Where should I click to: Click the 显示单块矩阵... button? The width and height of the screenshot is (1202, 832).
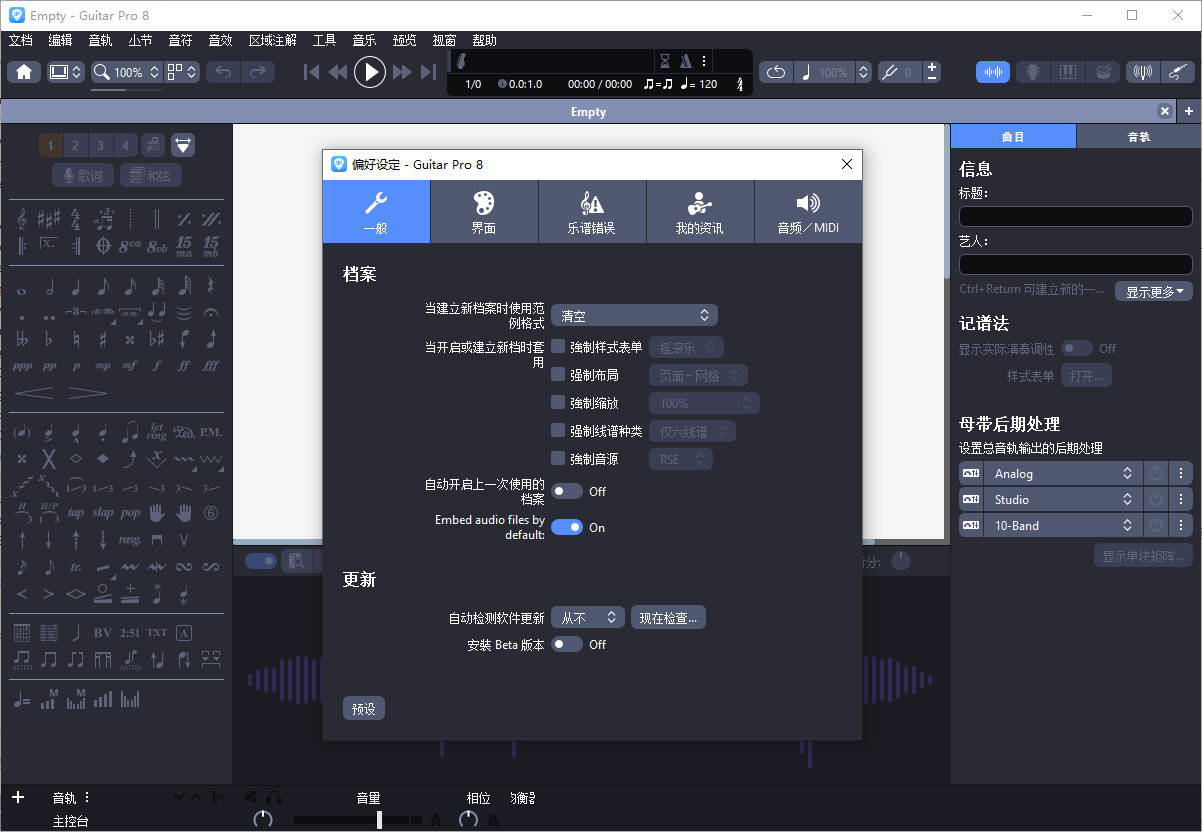coord(1143,555)
